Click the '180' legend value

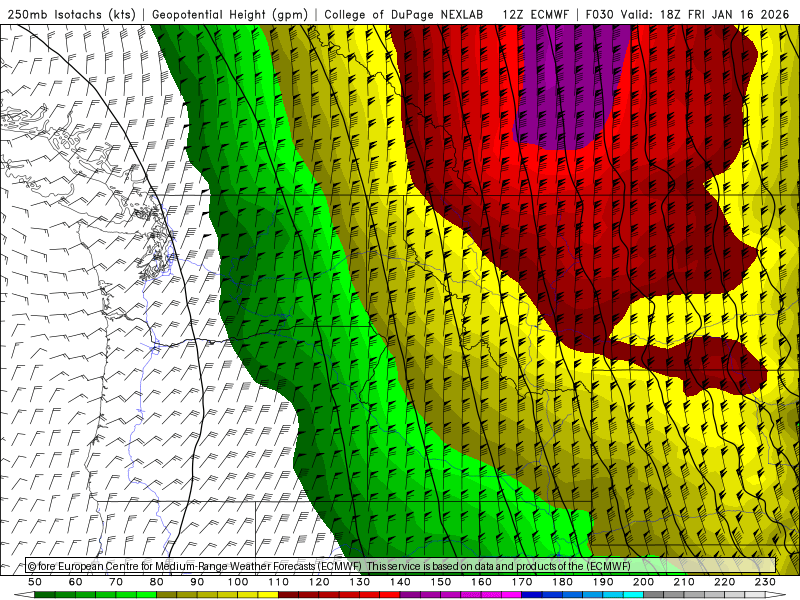562,582
